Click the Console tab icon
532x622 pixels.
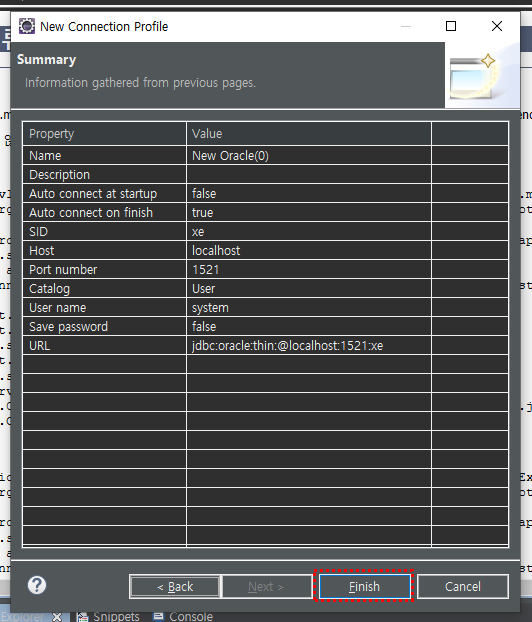point(158,616)
